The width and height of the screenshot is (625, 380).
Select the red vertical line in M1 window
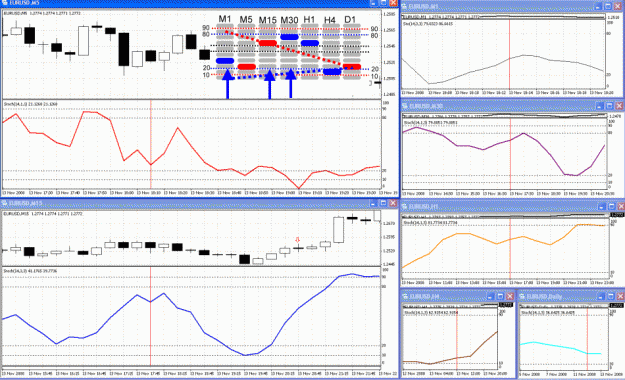point(509,54)
